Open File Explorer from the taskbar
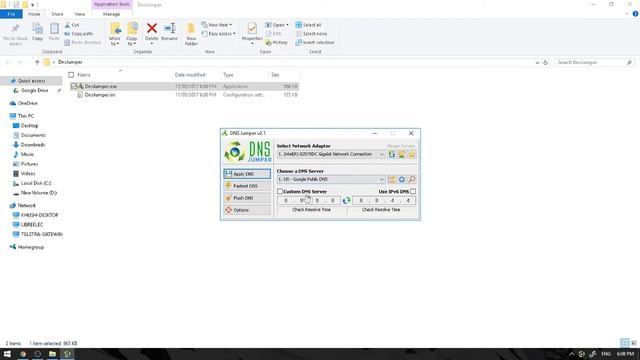The width and height of the screenshot is (640, 360). 52,354
